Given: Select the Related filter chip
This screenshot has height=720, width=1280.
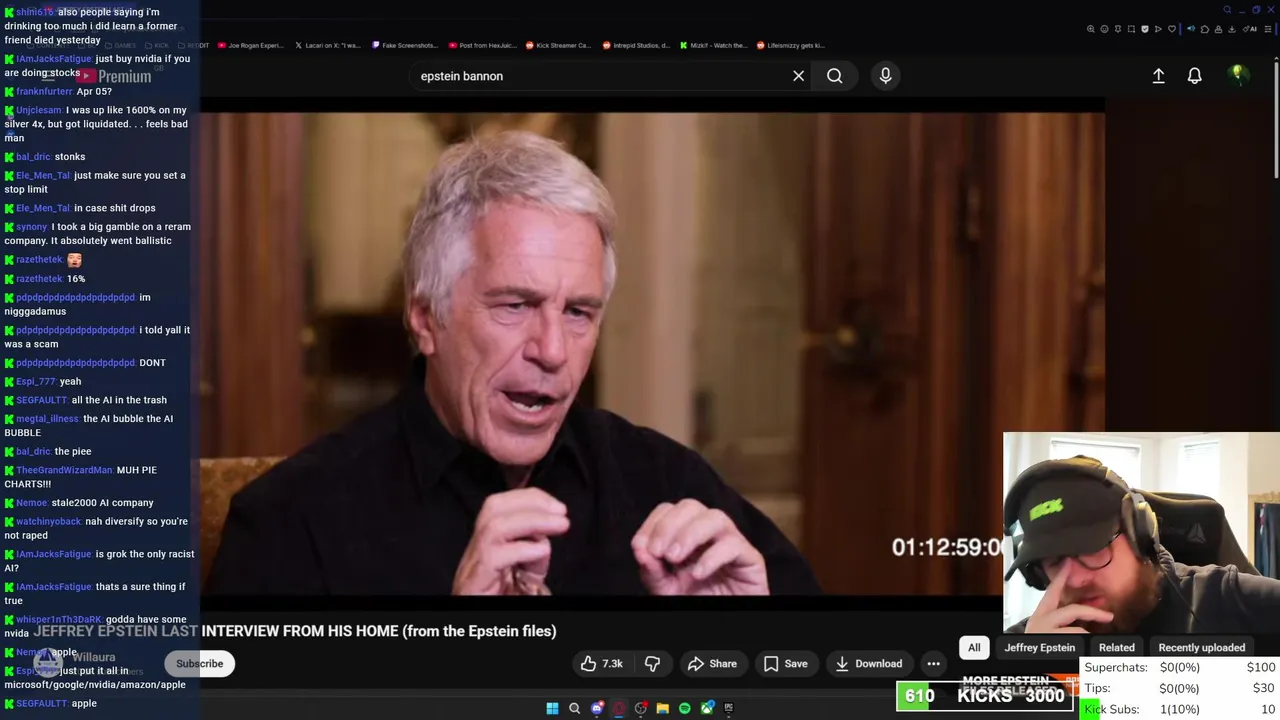Looking at the screenshot, I should (1117, 647).
